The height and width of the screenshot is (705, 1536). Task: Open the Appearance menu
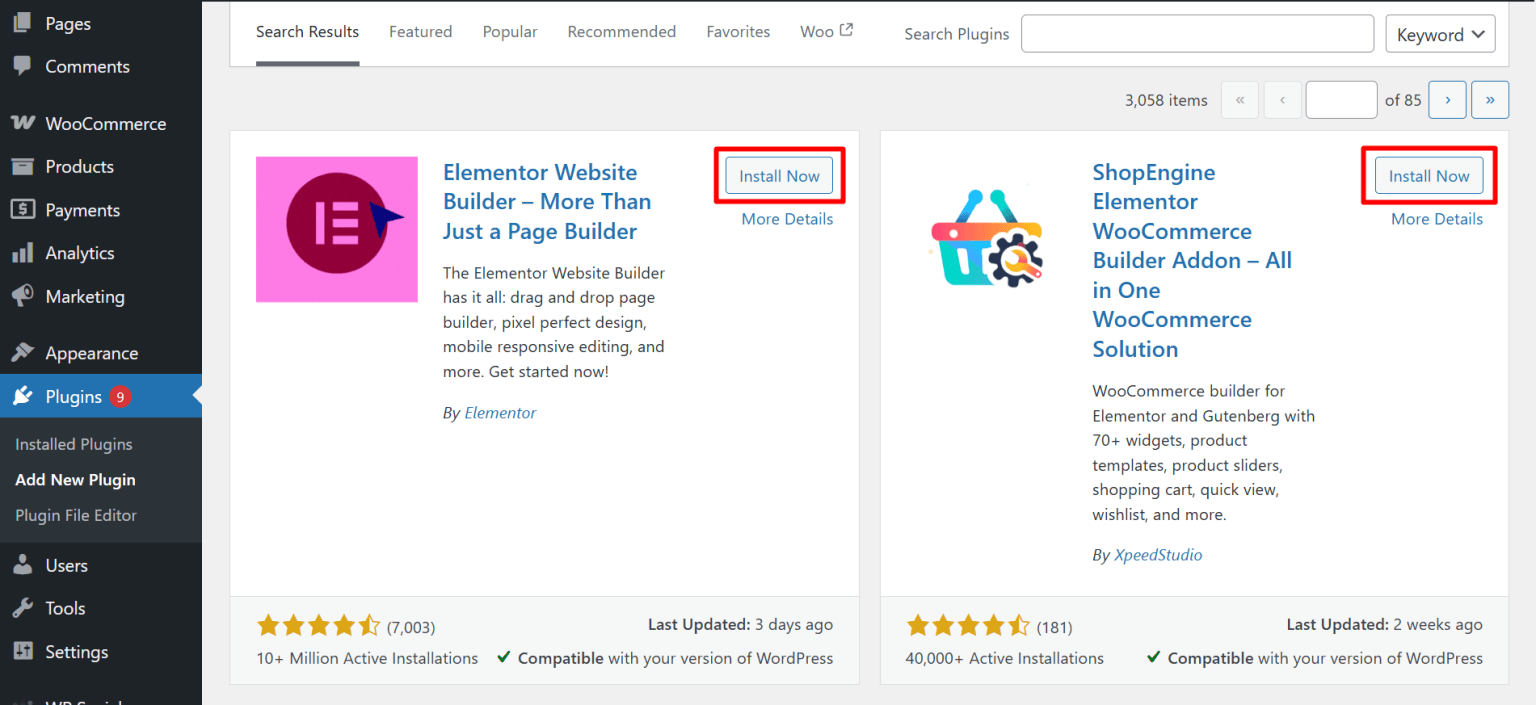[x=91, y=352]
